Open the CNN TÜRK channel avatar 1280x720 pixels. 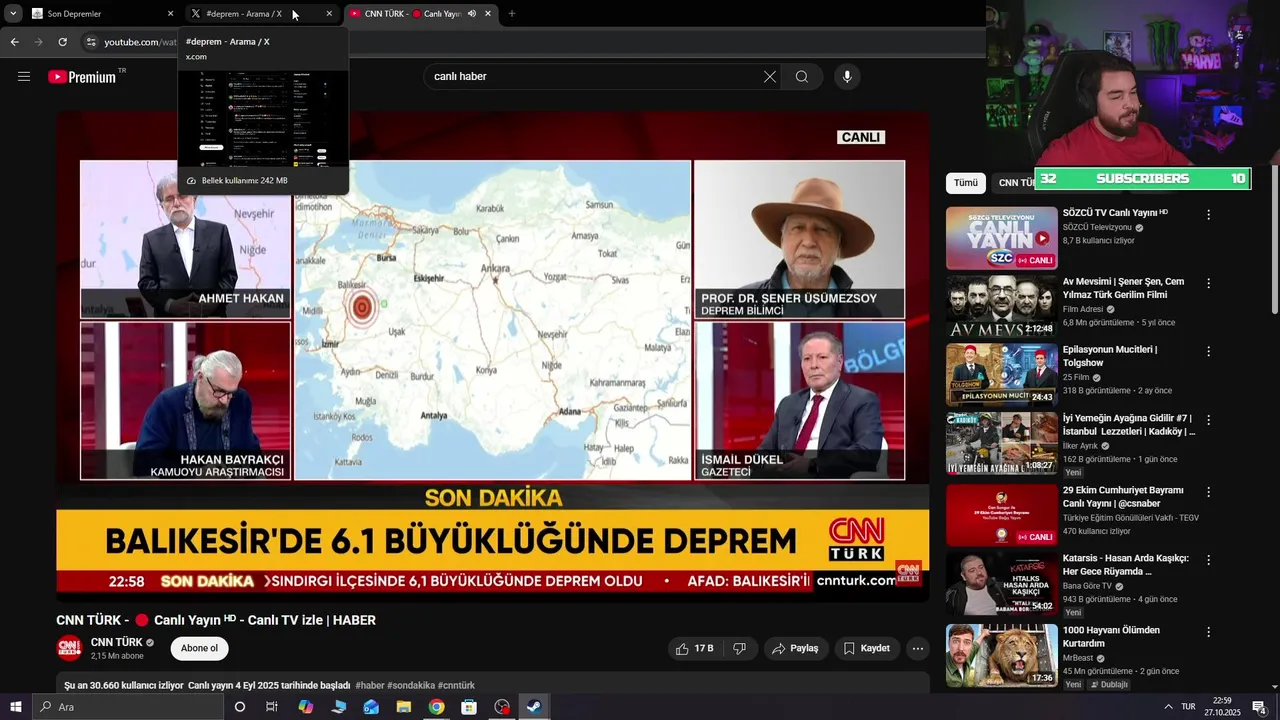69,648
